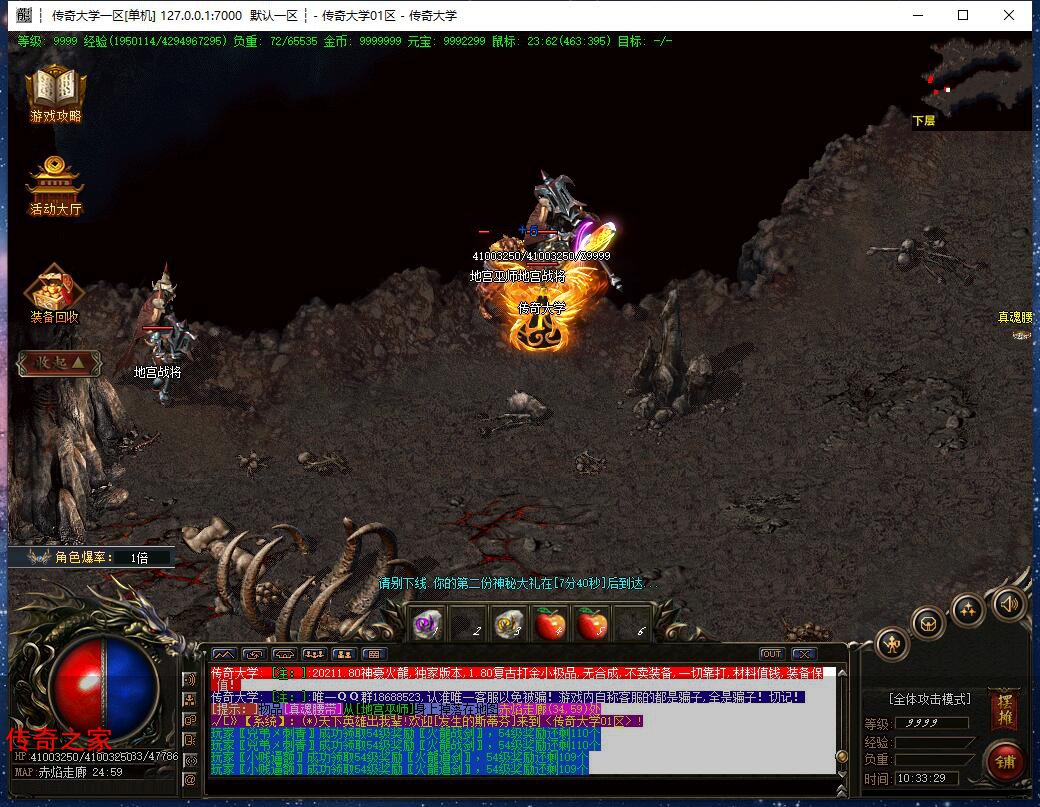This screenshot has height=807, width=1040.
Task: Click the third chat toolbar button
Action: 284,654
